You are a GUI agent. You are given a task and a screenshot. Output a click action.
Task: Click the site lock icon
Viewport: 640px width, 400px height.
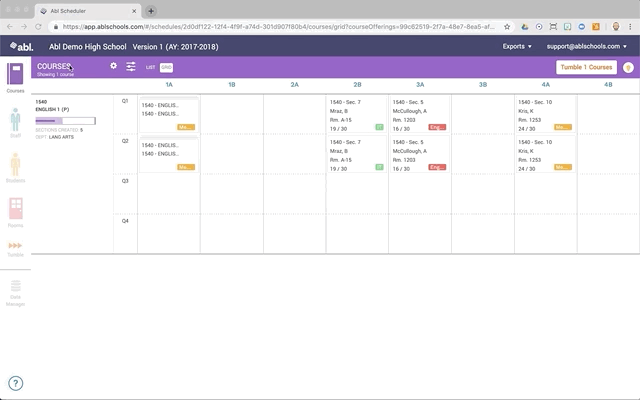(56, 27)
